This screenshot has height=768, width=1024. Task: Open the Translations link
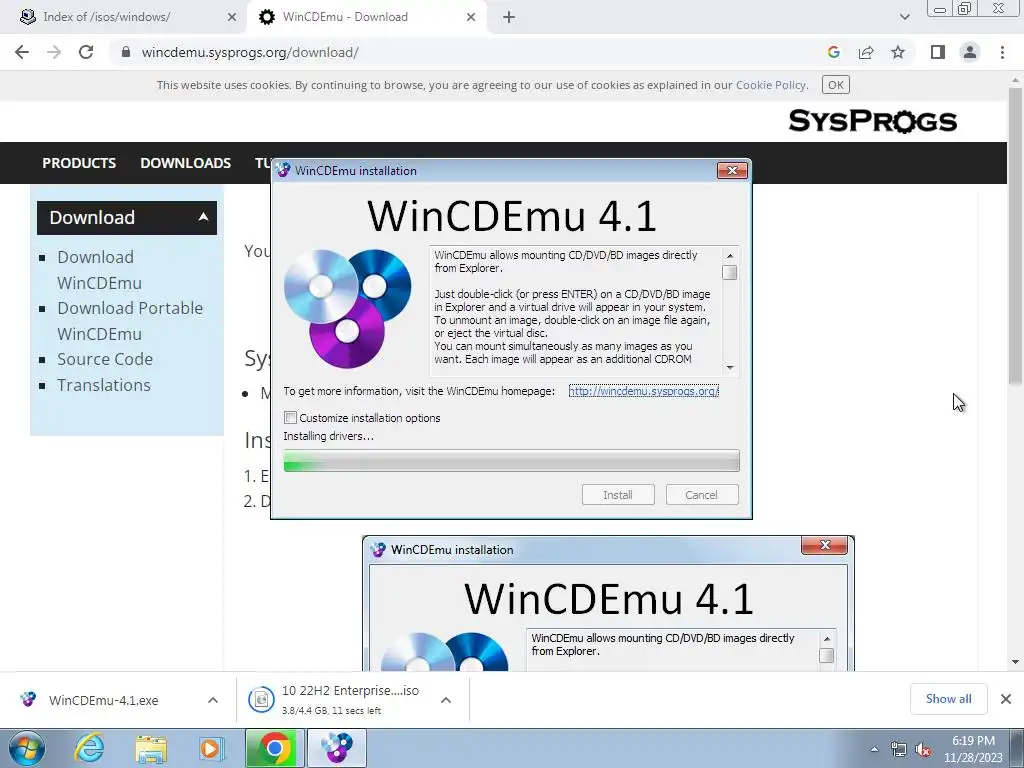click(x=104, y=385)
